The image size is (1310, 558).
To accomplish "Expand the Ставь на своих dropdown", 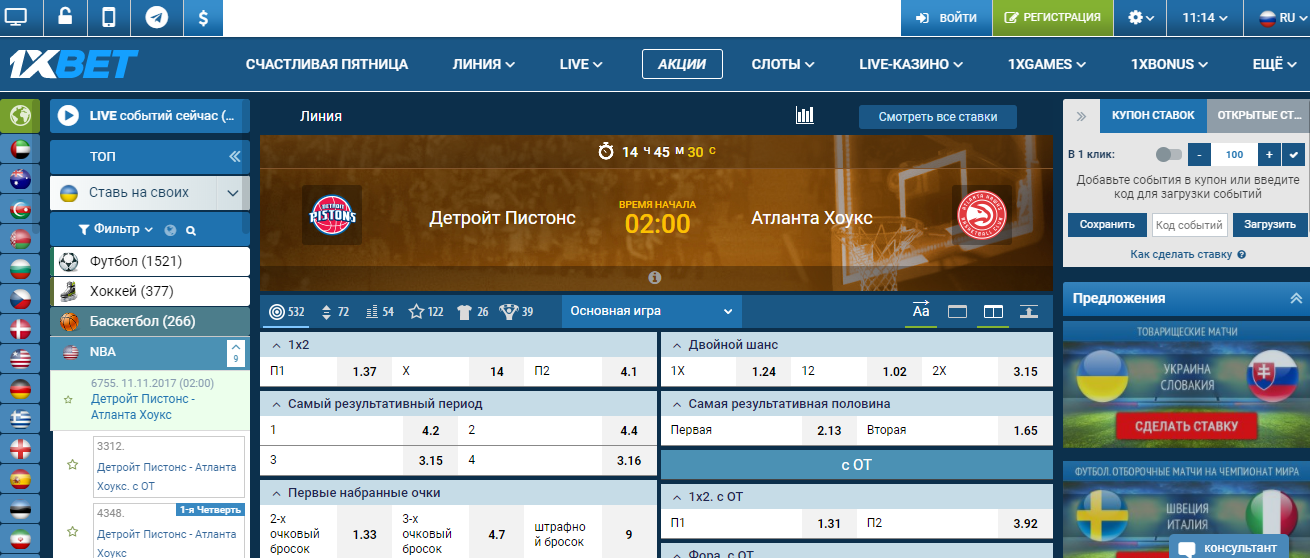I will 233,193.
